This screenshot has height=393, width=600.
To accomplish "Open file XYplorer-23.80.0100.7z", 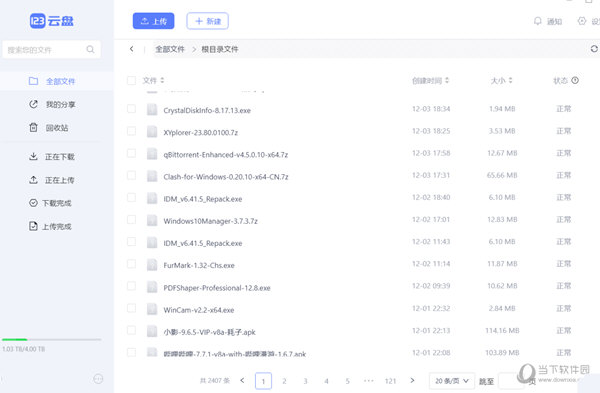I will pyautogui.click(x=201, y=133).
